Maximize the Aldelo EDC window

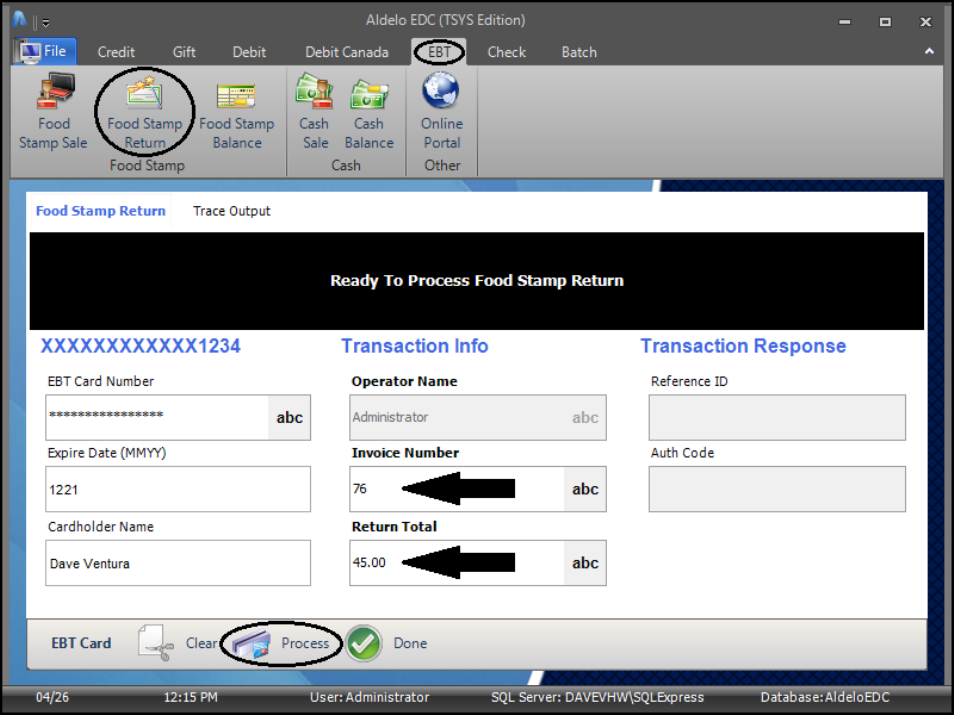(885, 22)
